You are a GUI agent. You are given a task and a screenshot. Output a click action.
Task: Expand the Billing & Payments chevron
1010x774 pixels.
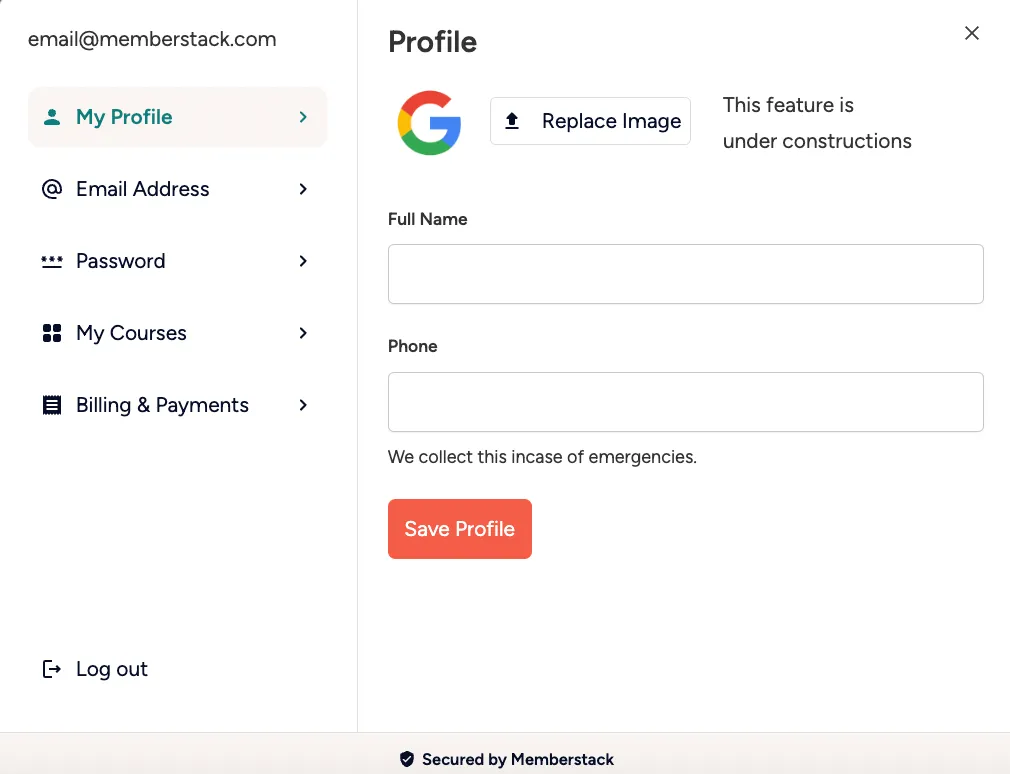pyautogui.click(x=303, y=405)
